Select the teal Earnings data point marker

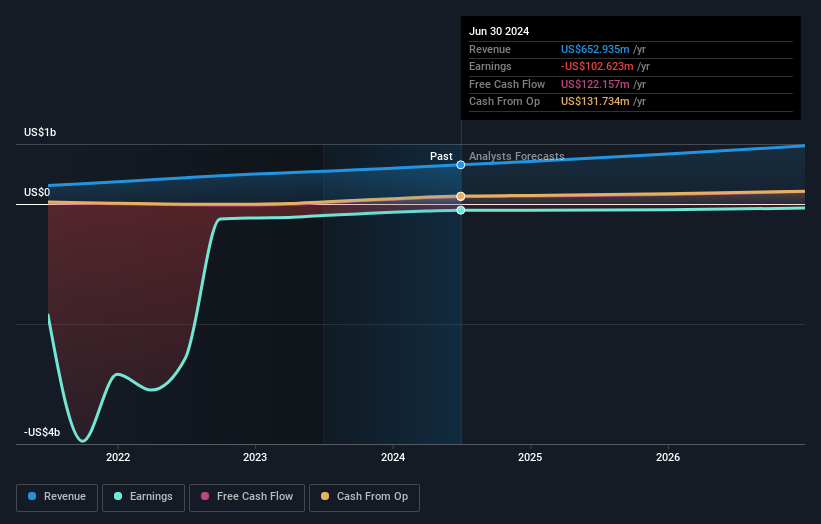point(461,210)
